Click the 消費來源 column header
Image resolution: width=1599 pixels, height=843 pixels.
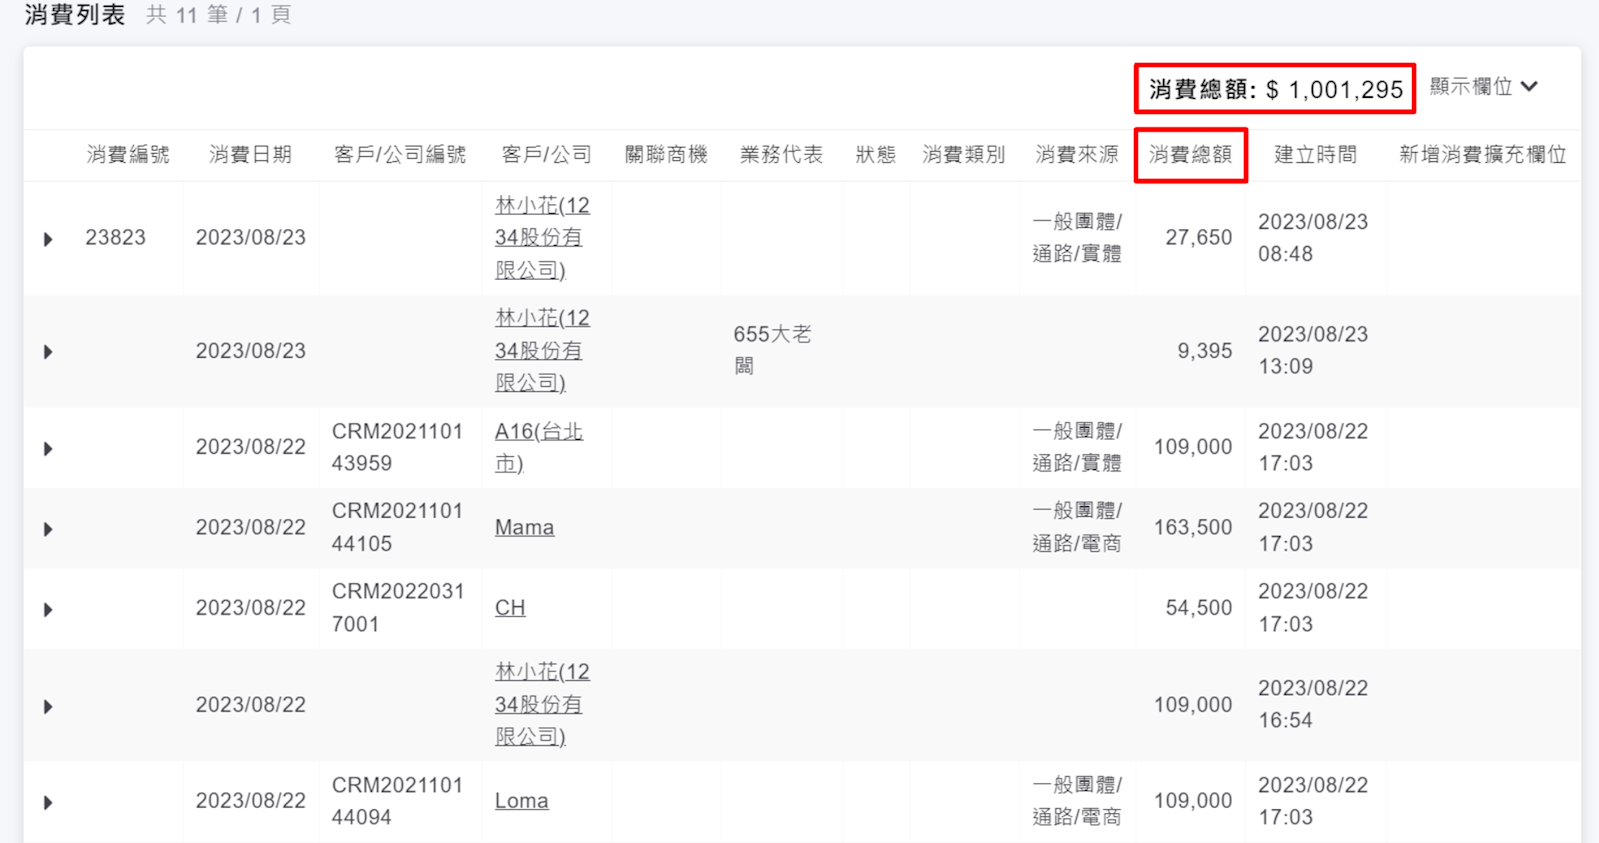1076,155
